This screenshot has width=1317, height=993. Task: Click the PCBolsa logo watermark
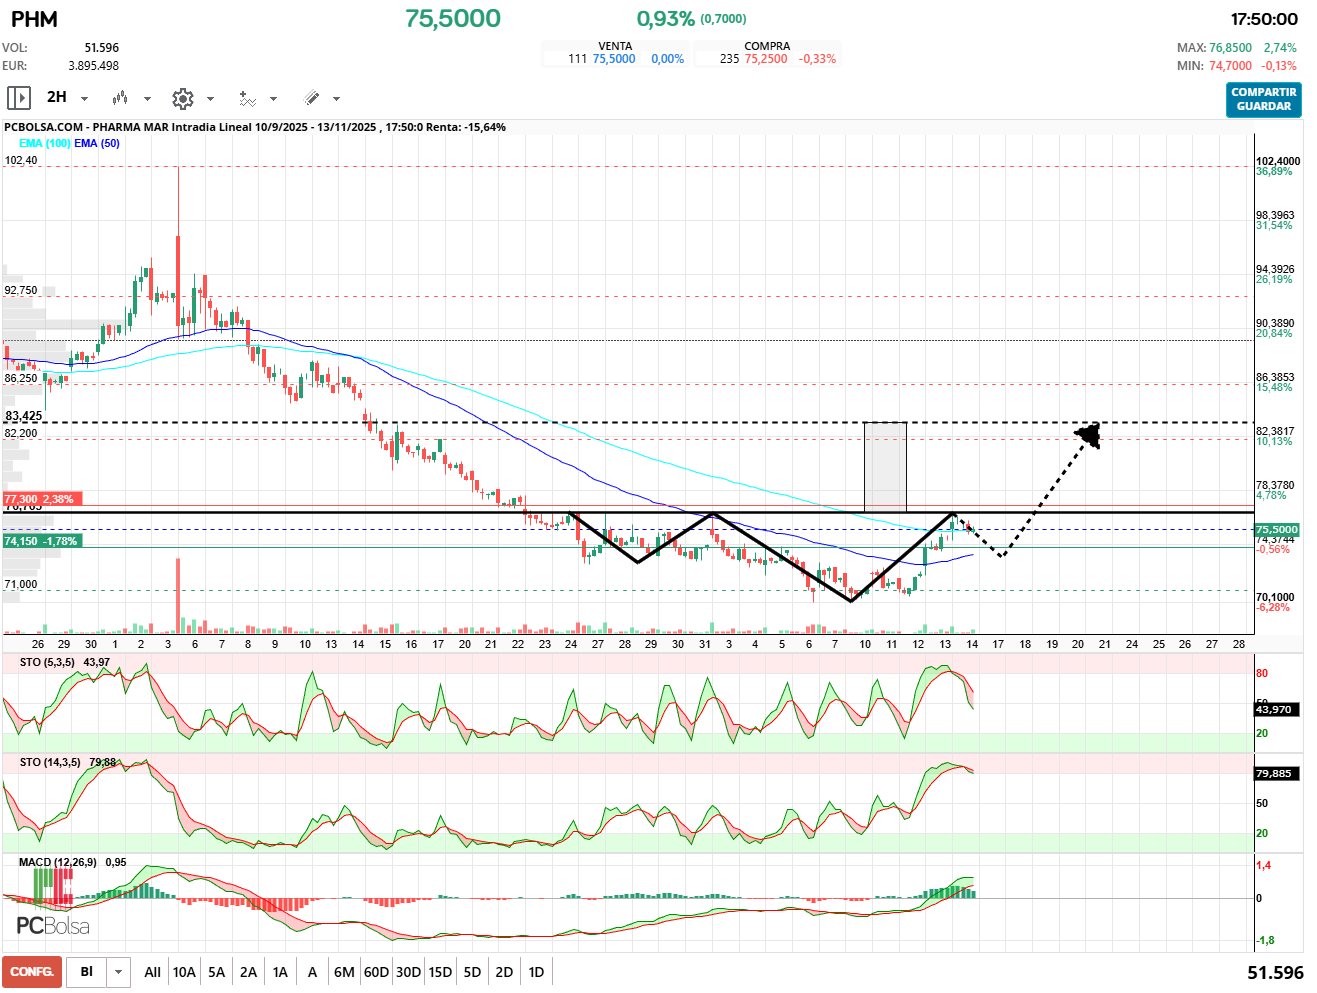(53, 926)
